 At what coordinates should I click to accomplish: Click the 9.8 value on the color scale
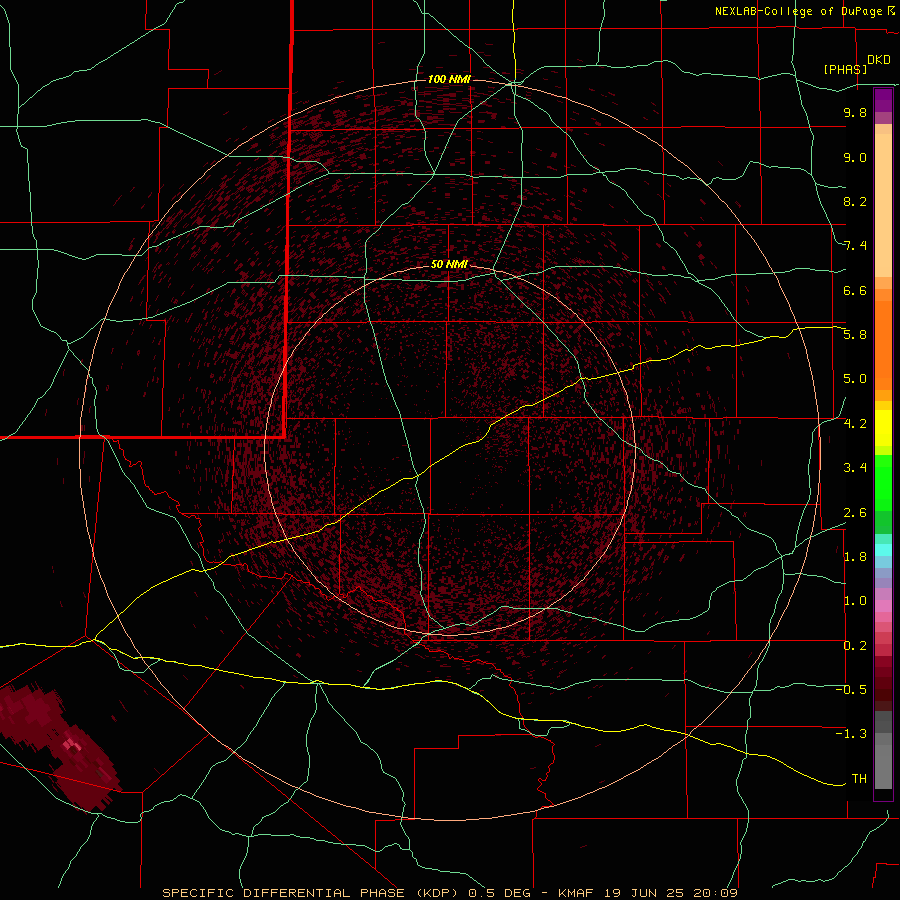pos(855,112)
